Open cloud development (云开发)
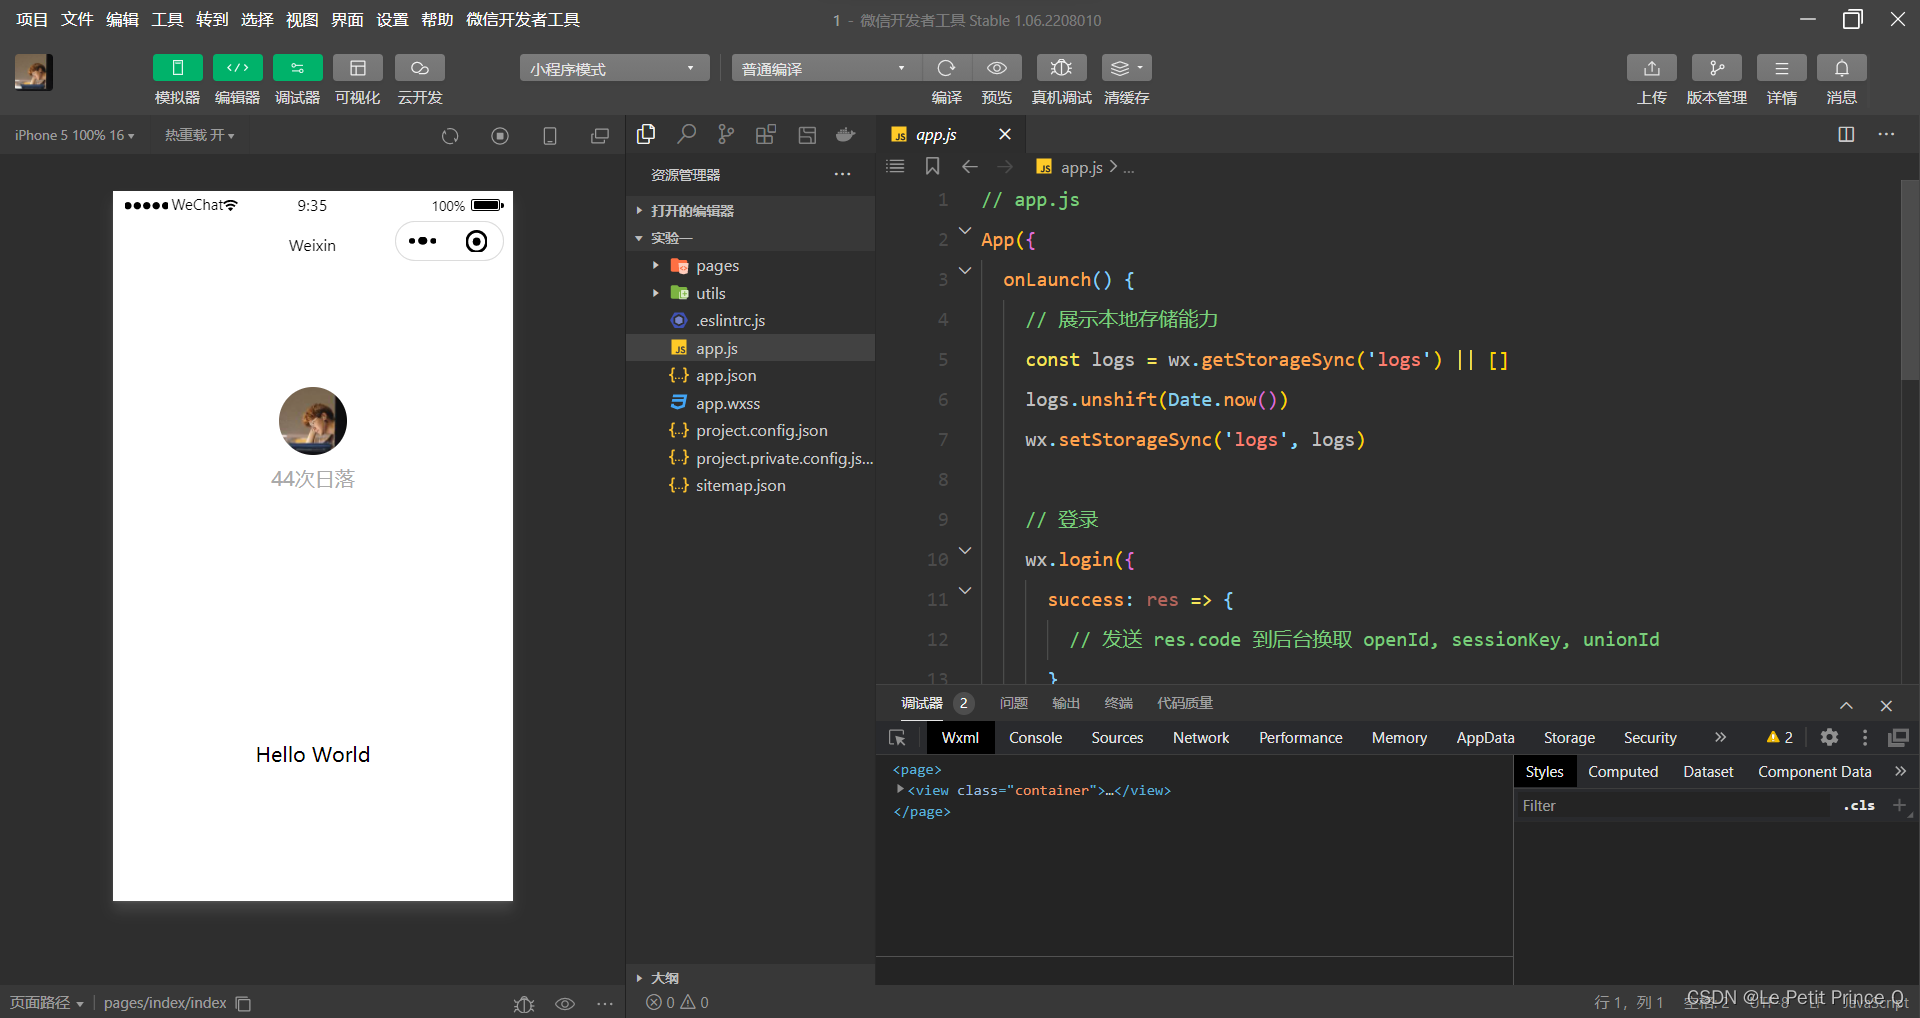 (x=419, y=68)
